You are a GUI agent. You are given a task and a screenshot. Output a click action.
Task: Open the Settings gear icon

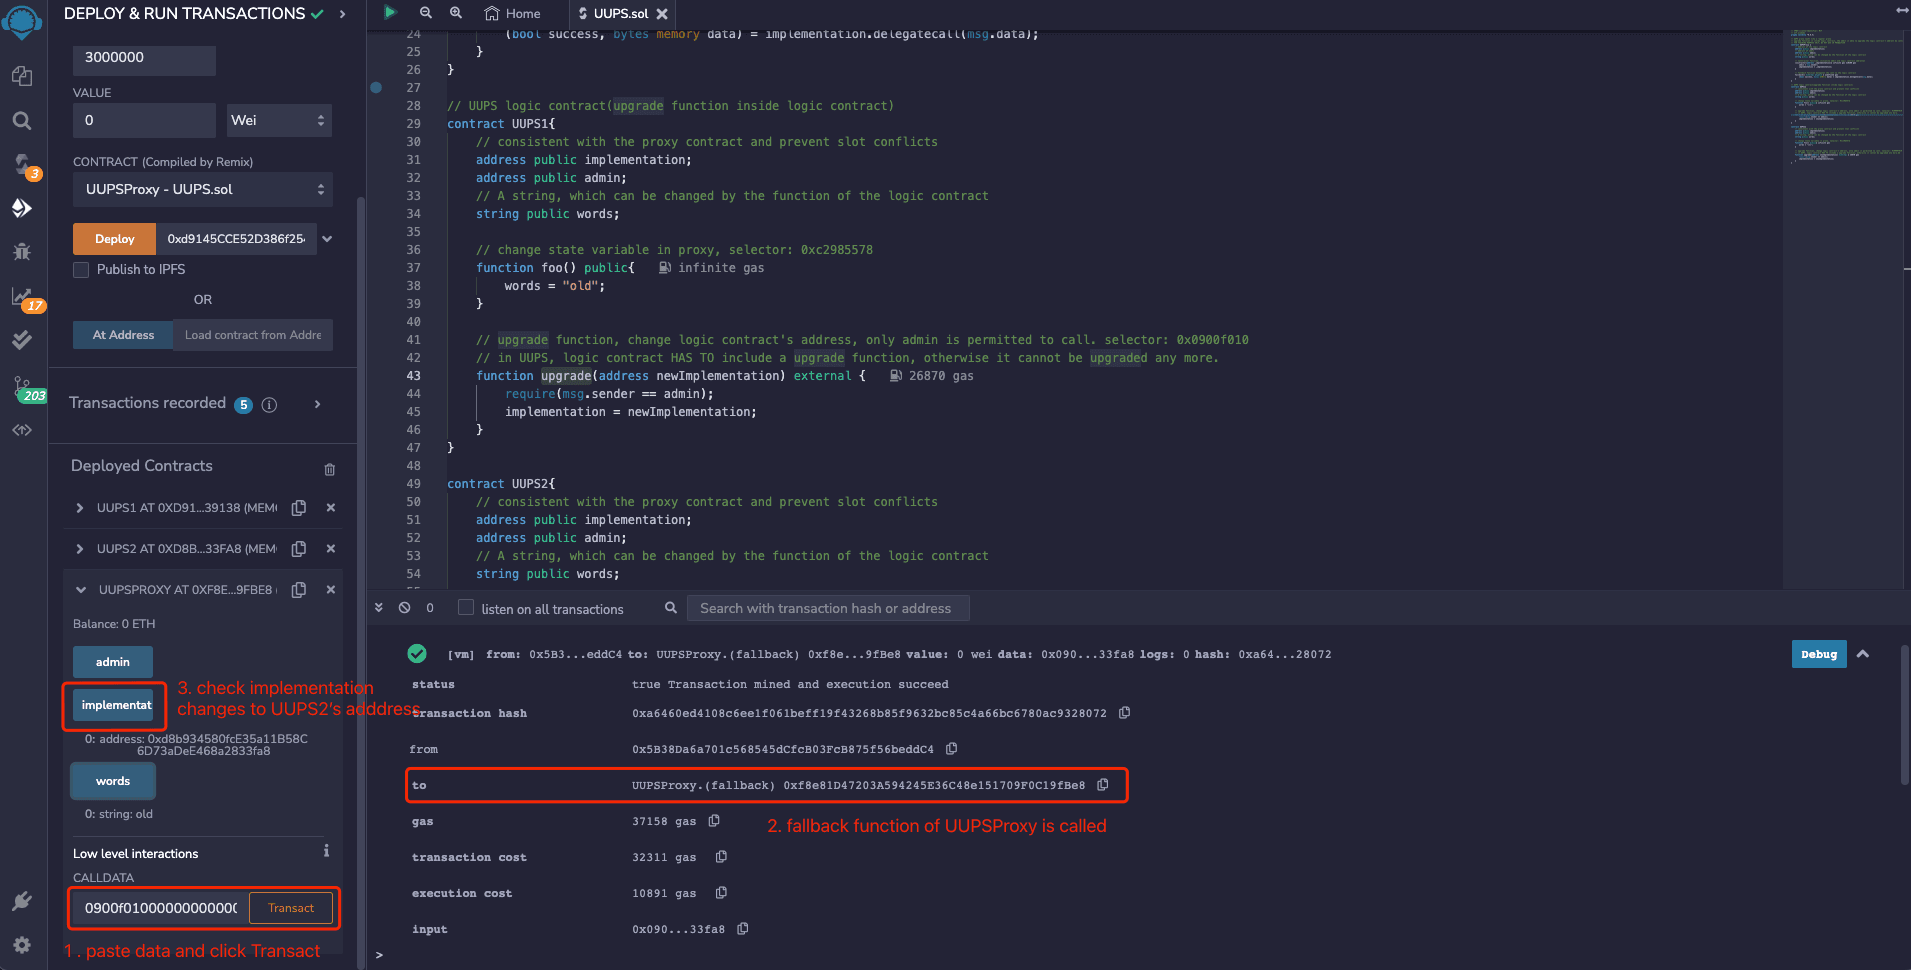(x=22, y=945)
